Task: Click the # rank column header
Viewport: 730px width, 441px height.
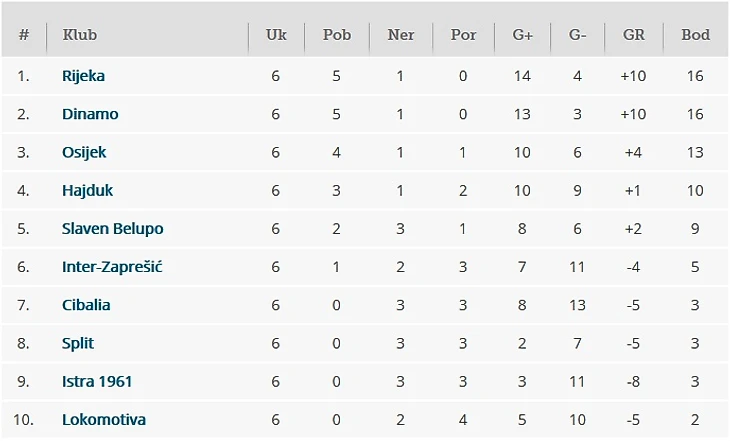Action: click(x=24, y=35)
